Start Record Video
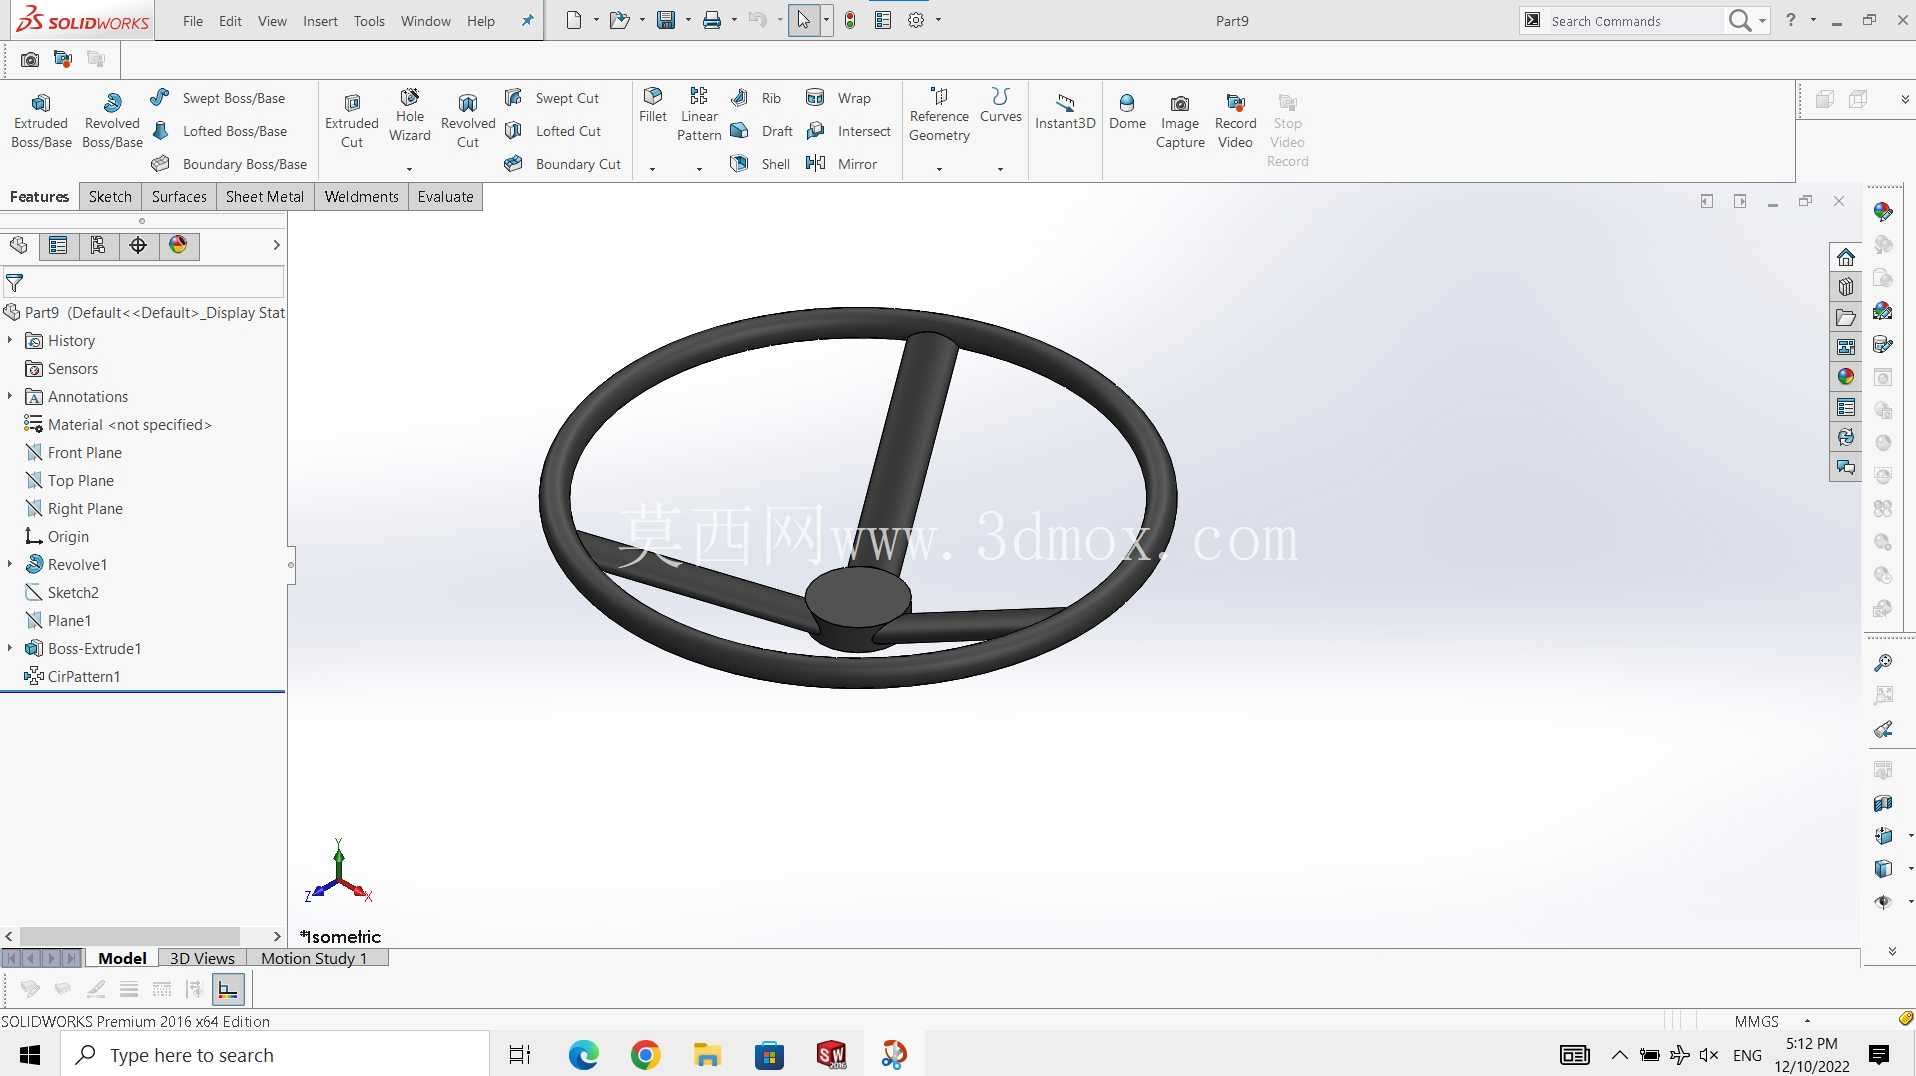This screenshot has width=1916, height=1076. [x=1235, y=121]
